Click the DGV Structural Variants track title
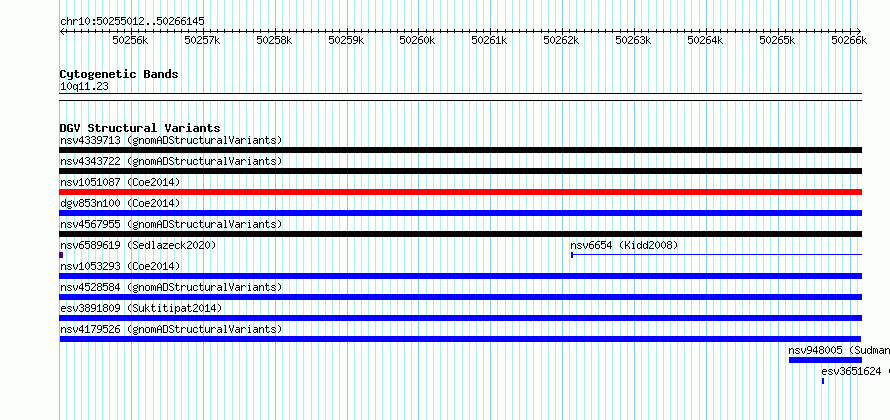 140,128
